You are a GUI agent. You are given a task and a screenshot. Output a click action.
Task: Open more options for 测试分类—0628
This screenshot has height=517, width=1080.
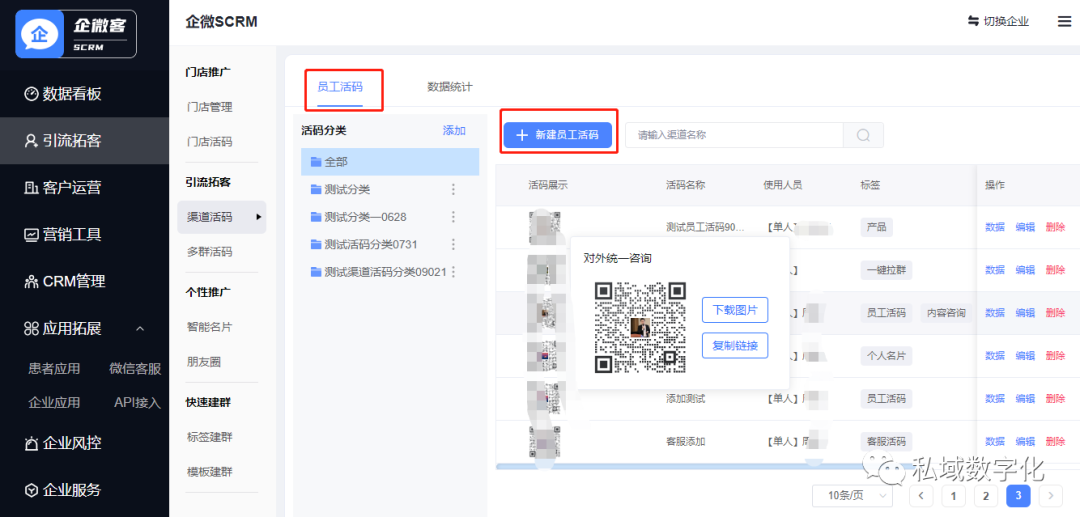tap(453, 217)
